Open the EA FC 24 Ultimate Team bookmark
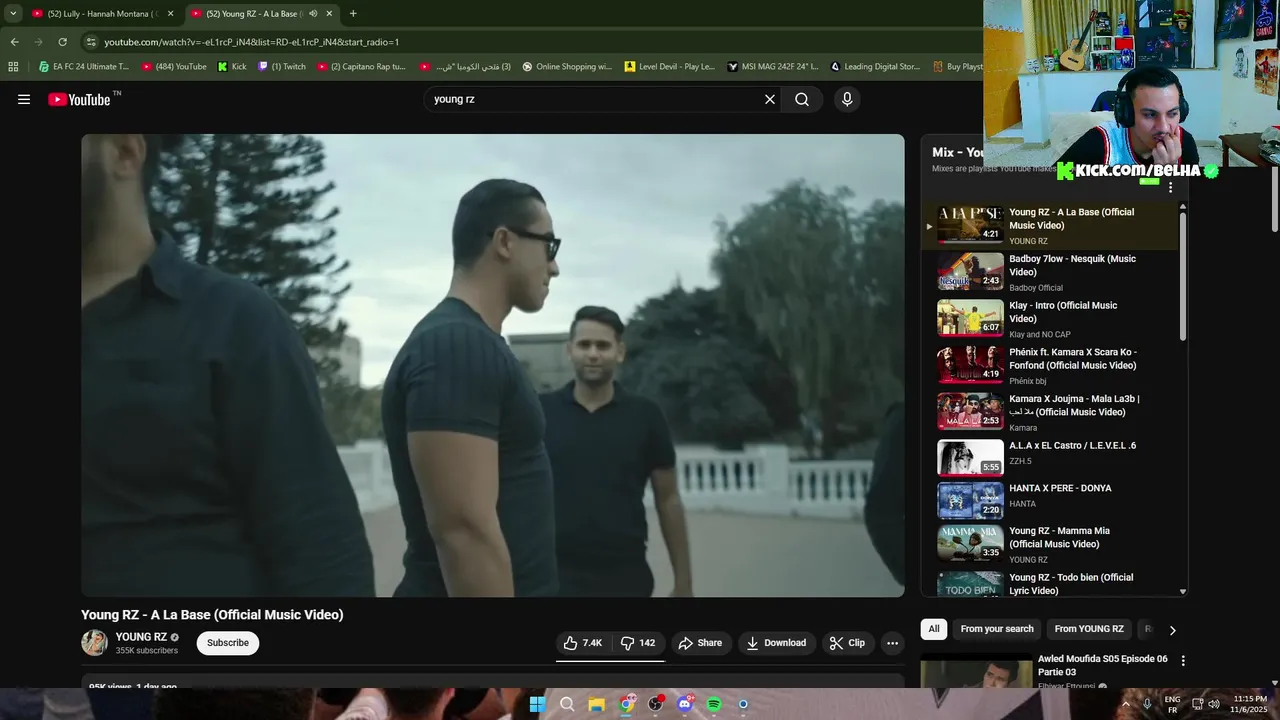The width and height of the screenshot is (1280, 720). (84, 67)
